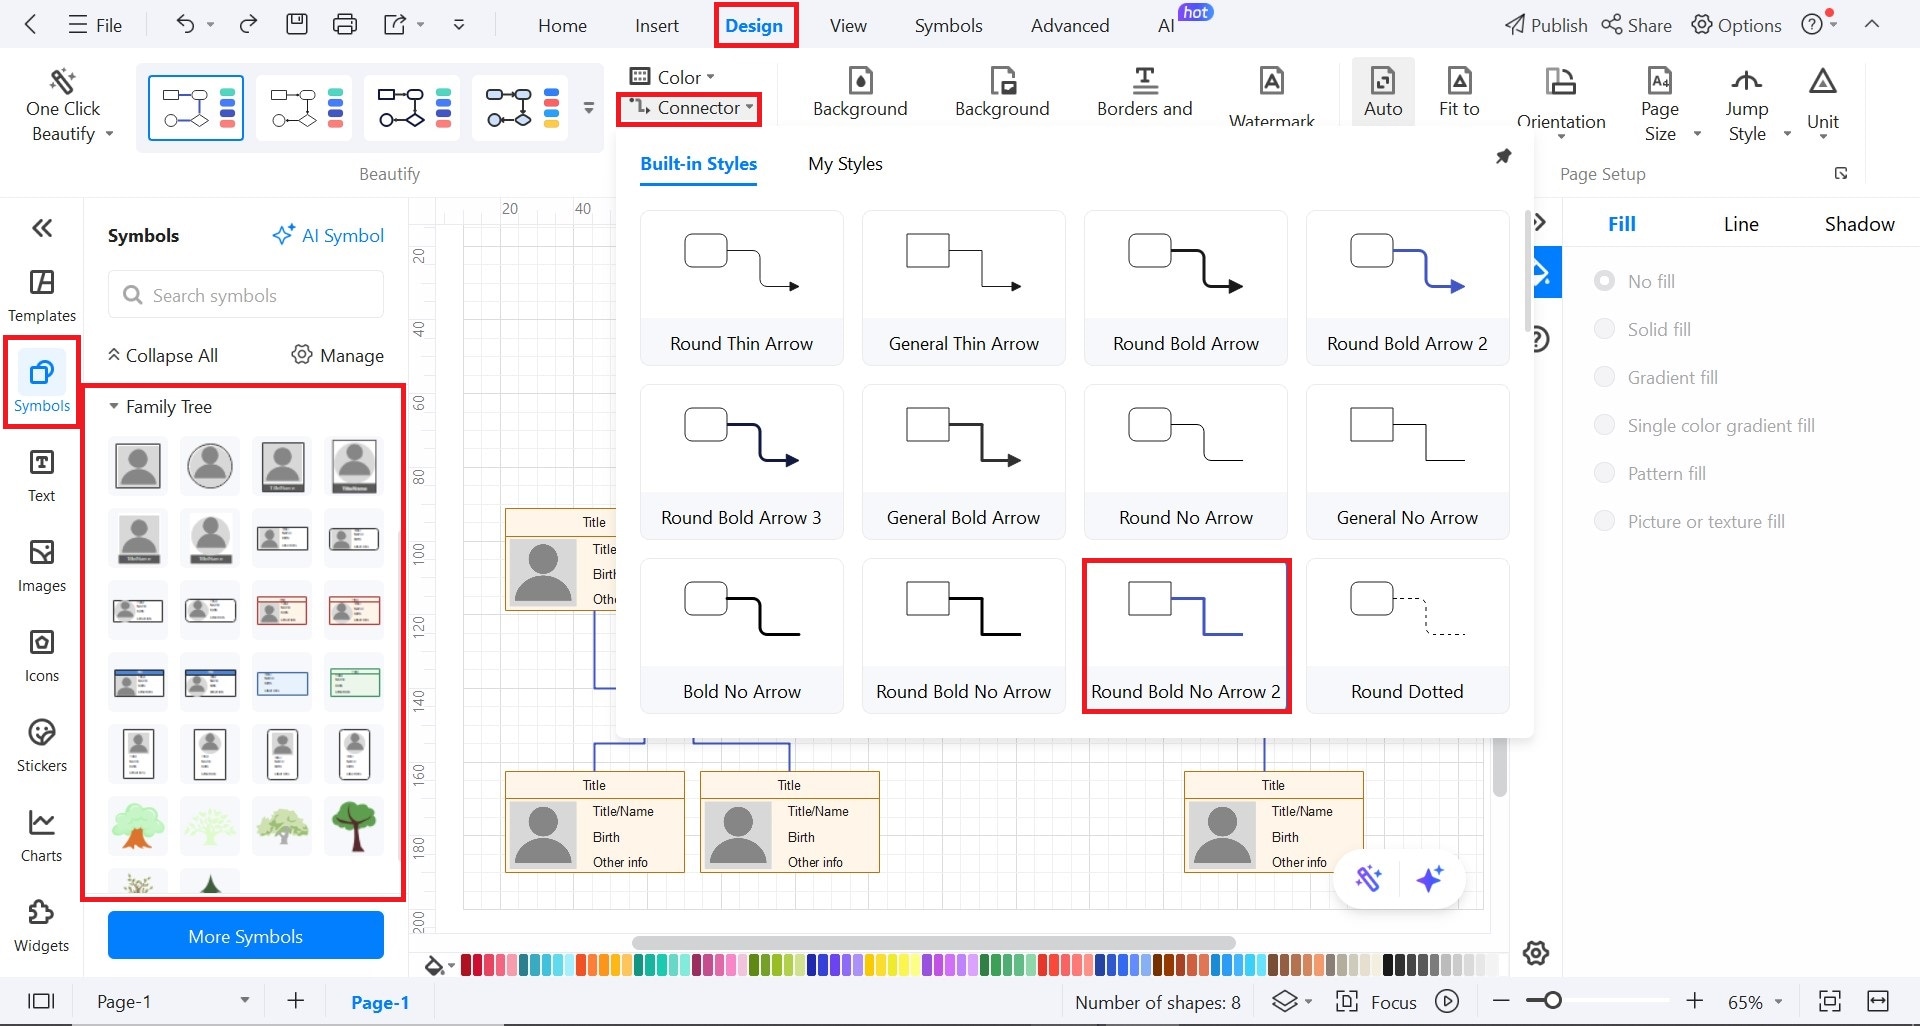
Task: Open the Icons sidebar panel
Action: pyautogui.click(x=42, y=656)
